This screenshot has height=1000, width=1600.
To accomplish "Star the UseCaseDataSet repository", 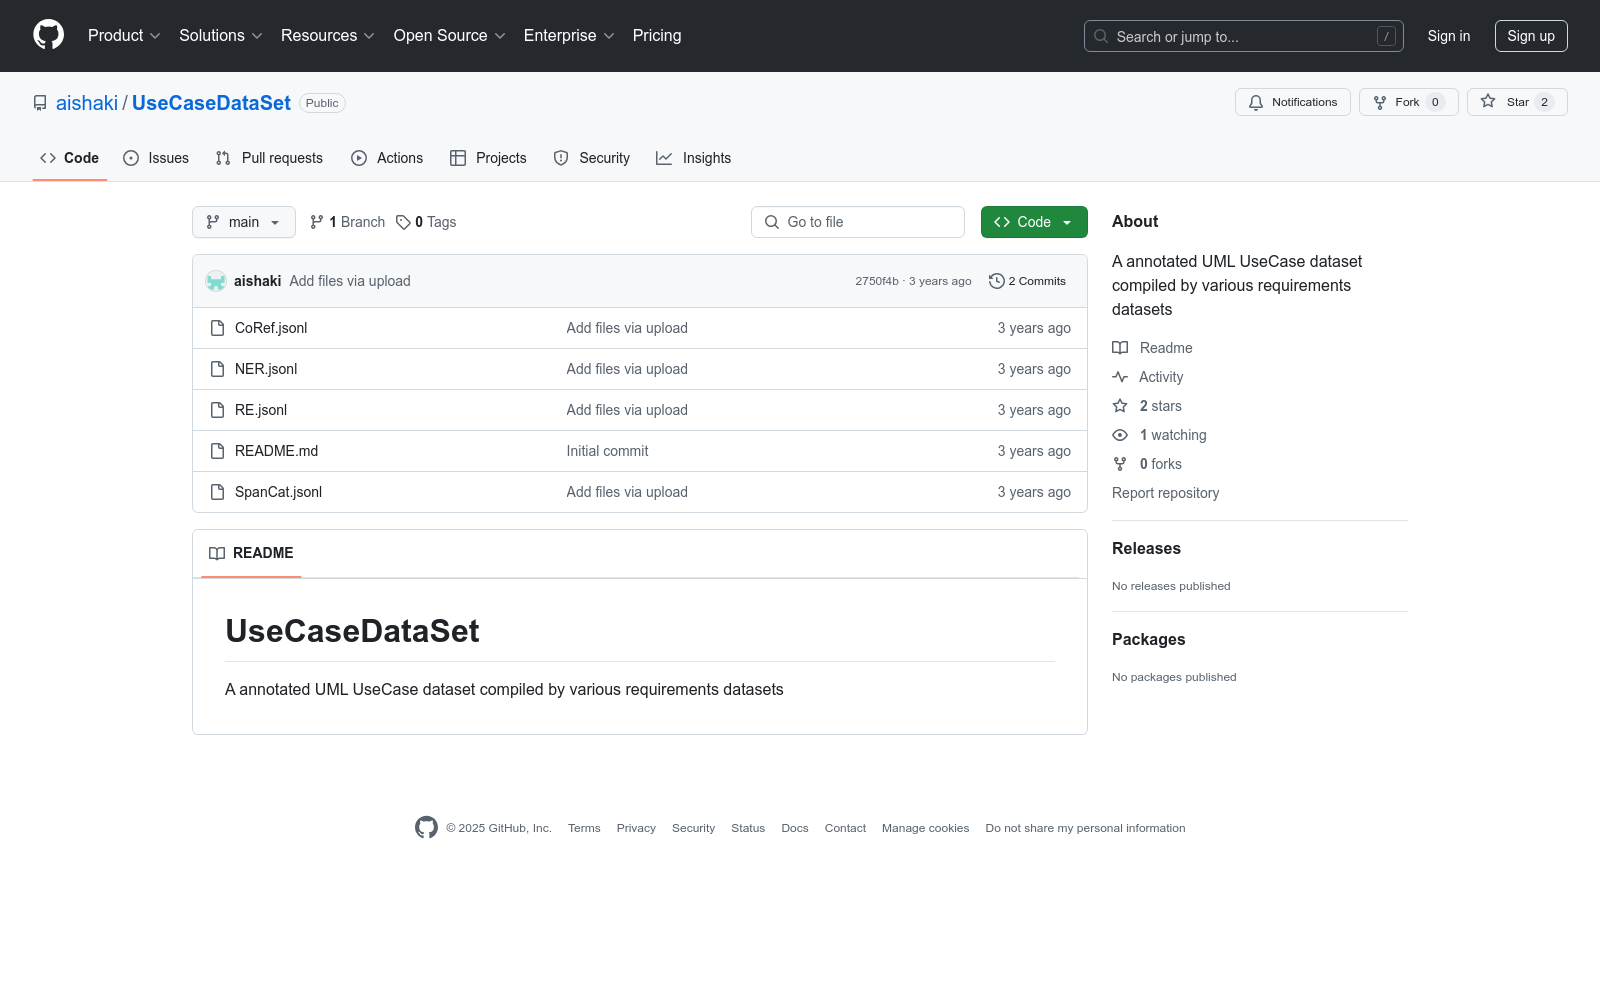I will pyautogui.click(x=1517, y=102).
